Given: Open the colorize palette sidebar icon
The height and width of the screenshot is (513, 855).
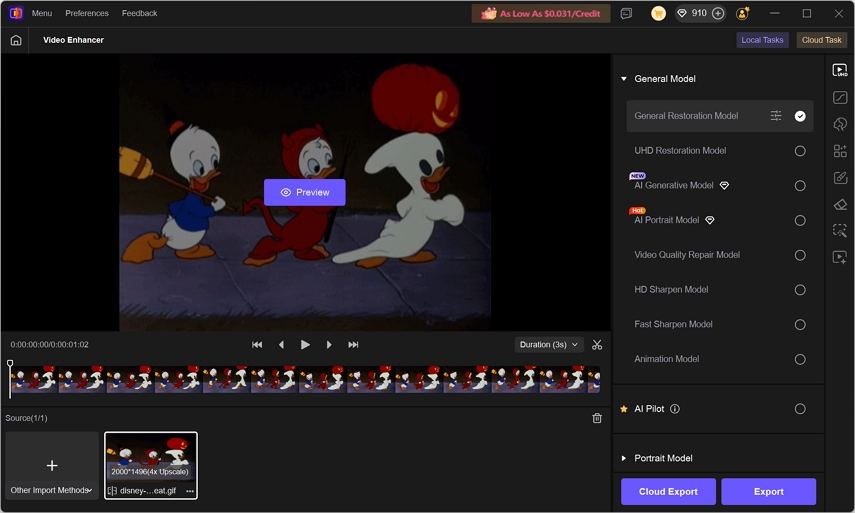Looking at the screenshot, I should tap(840, 124).
